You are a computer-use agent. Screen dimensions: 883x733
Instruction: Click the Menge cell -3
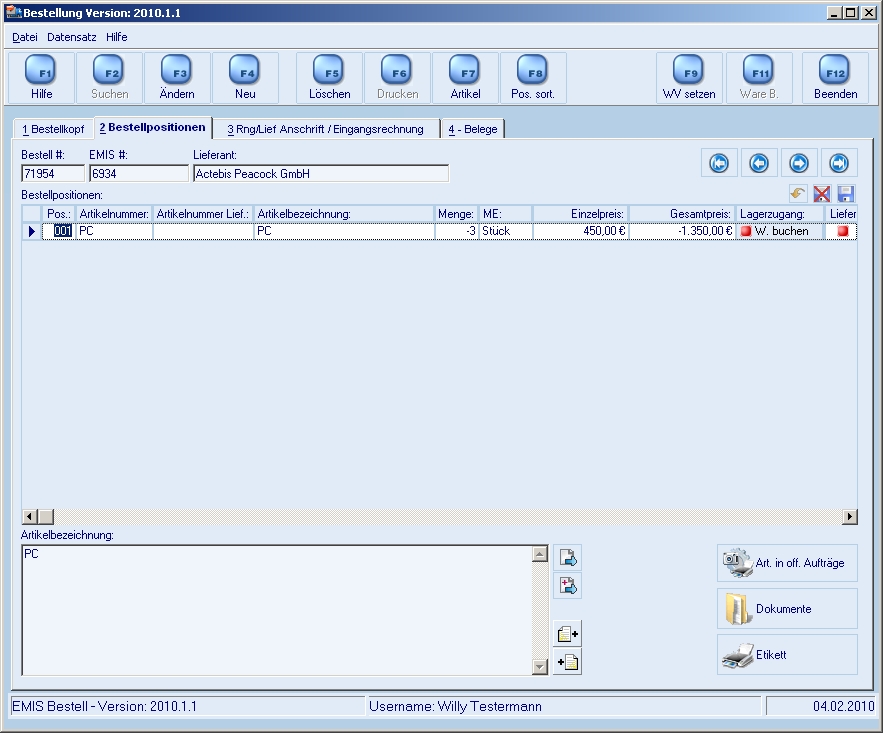[x=457, y=231]
